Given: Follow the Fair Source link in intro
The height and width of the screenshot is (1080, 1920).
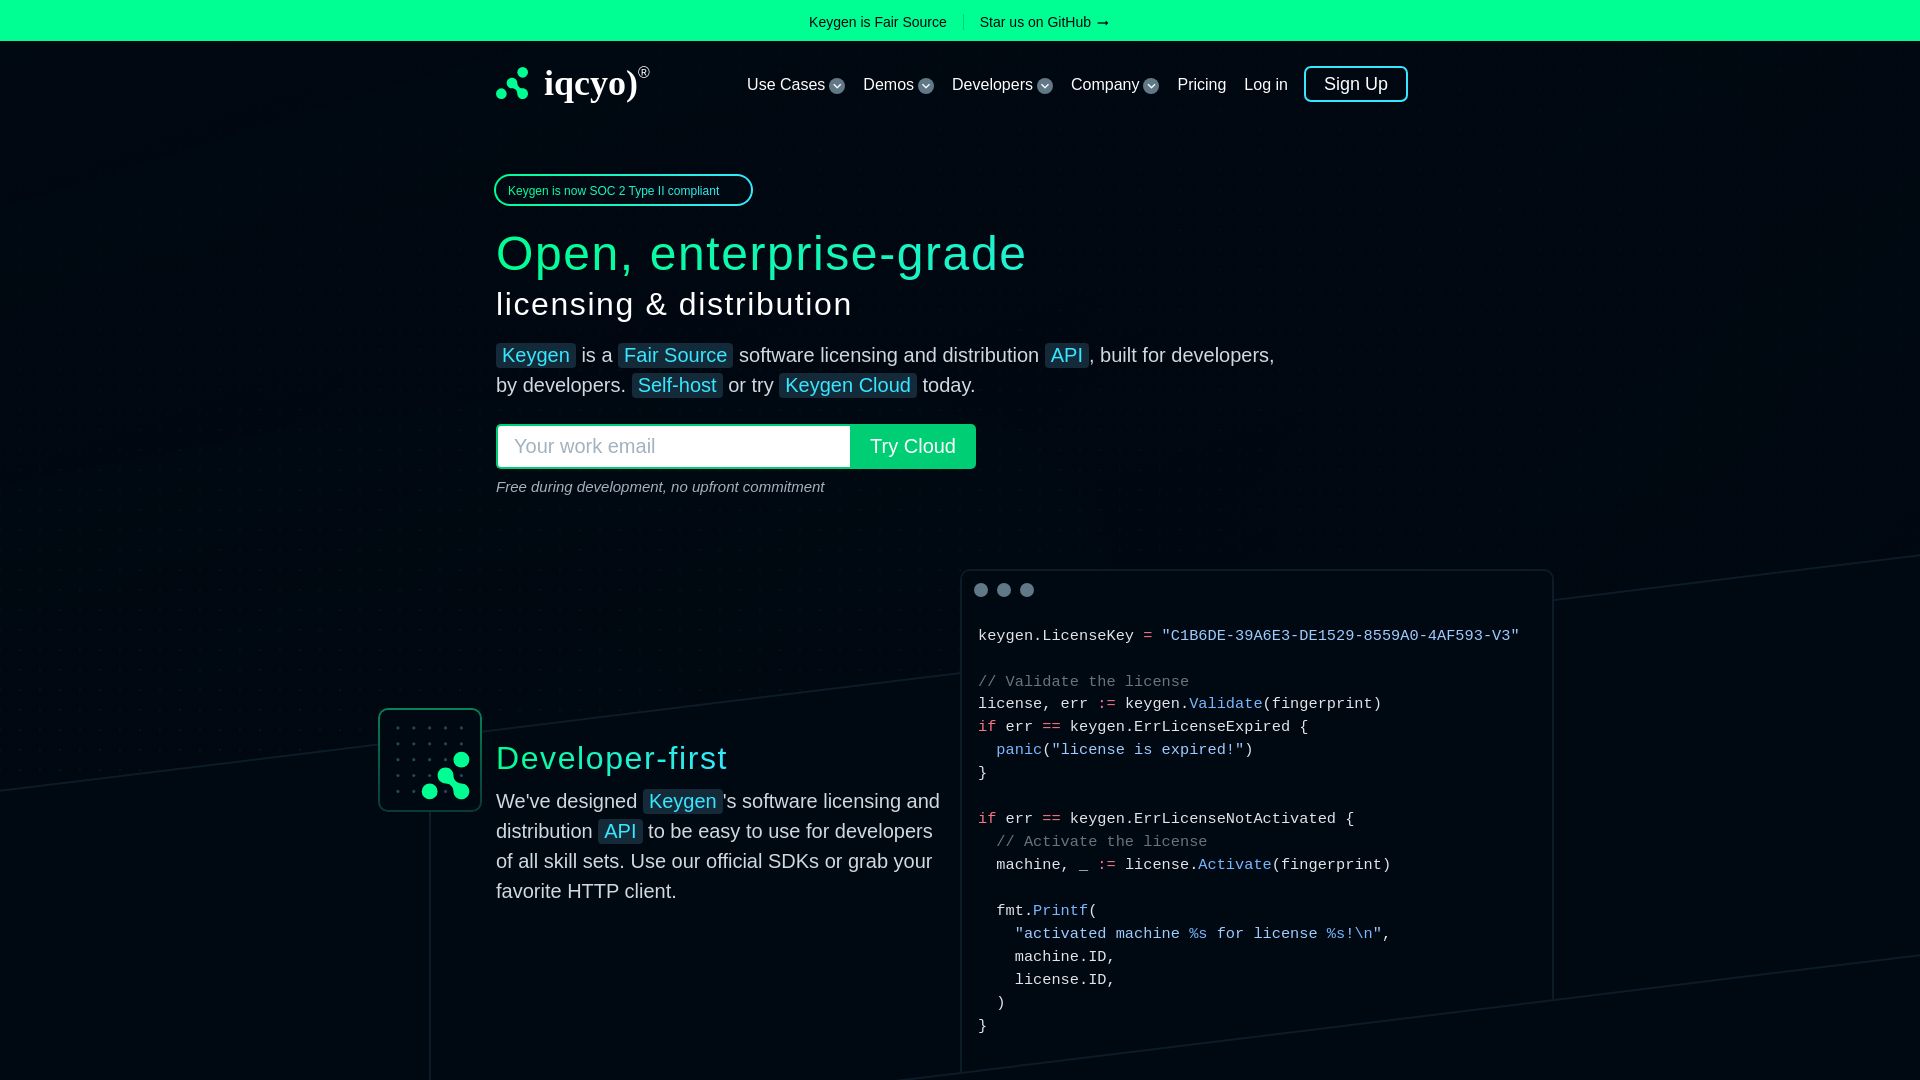Looking at the screenshot, I should [x=675, y=355].
